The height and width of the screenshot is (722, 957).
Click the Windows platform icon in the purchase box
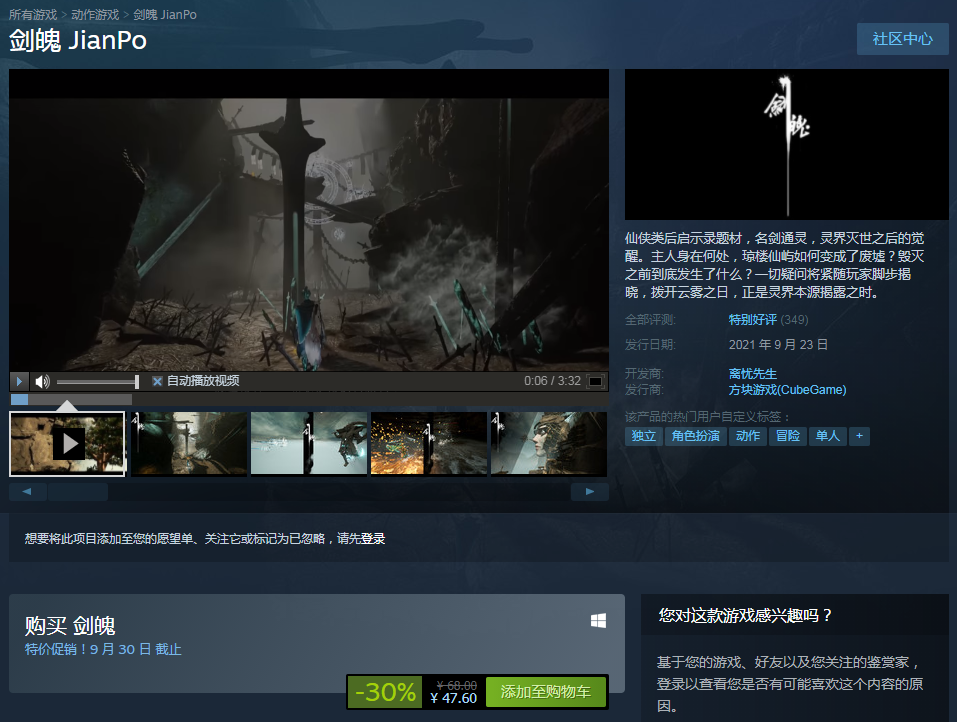[598, 621]
